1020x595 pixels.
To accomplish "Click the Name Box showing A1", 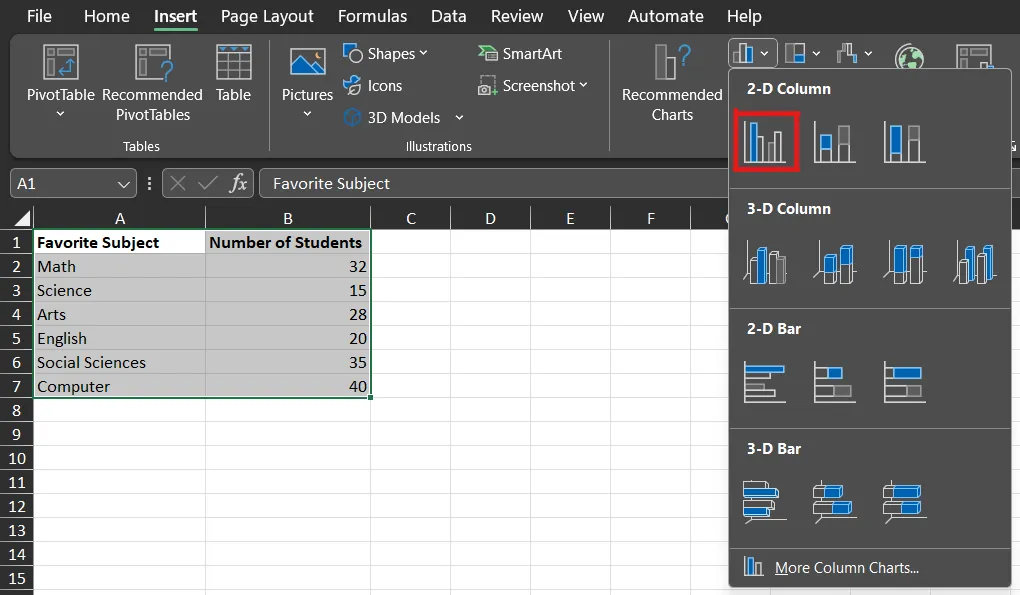I will pos(74,183).
